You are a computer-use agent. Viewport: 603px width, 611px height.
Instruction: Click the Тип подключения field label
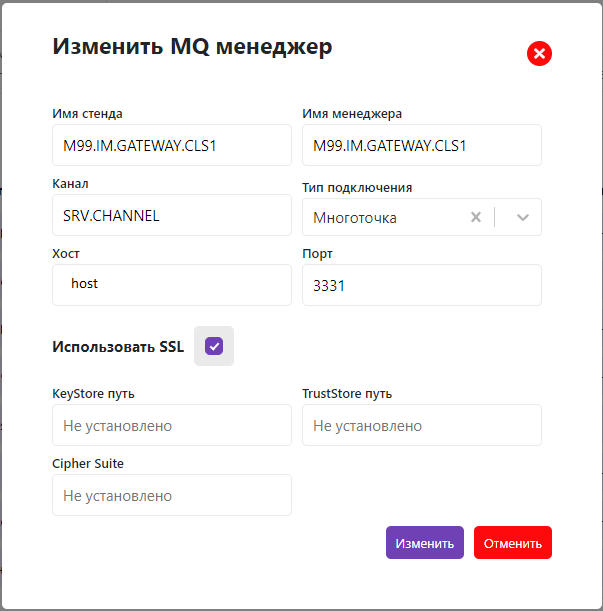357,187
